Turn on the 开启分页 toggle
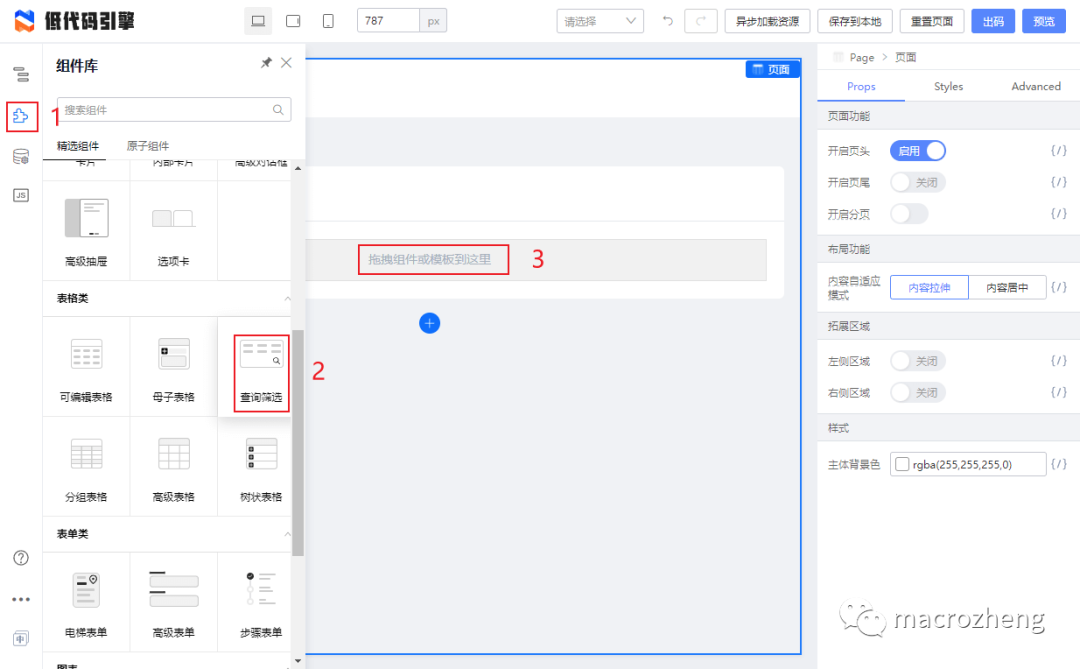 pyautogui.click(x=911, y=213)
